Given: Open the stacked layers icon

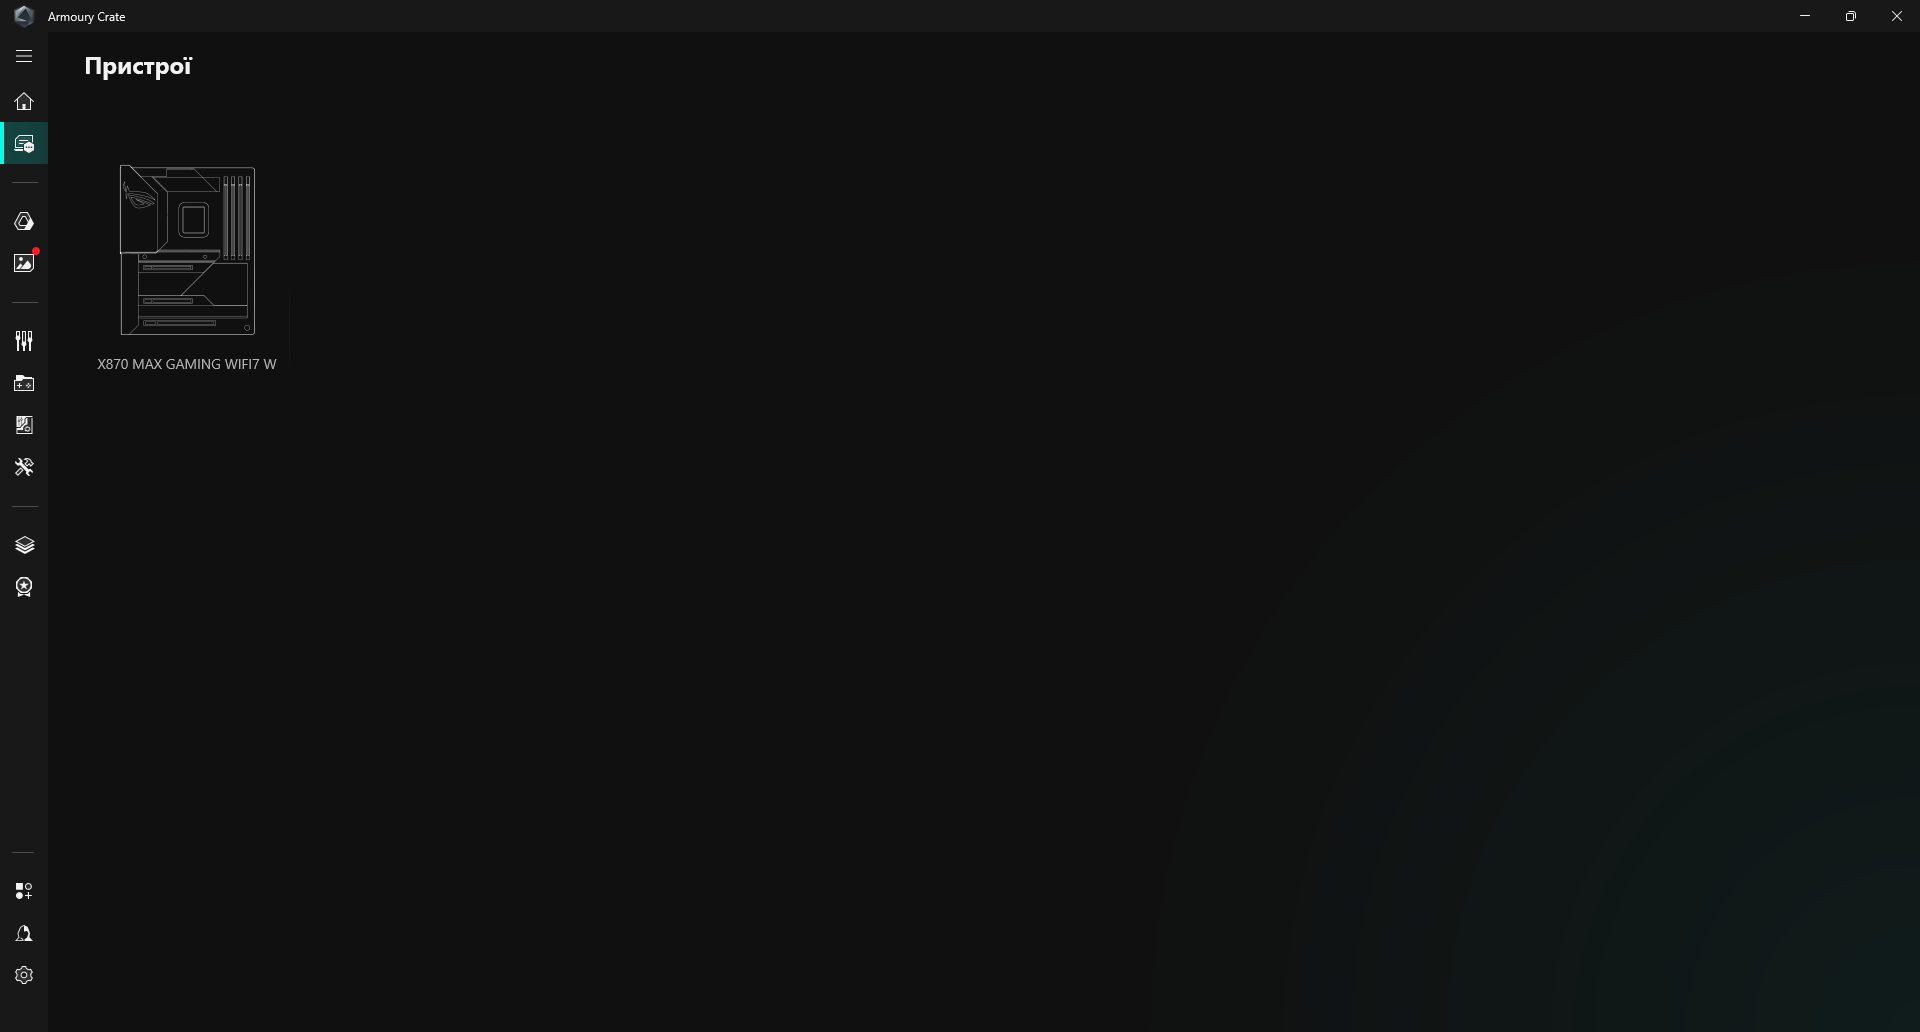Looking at the screenshot, I should click(x=24, y=545).
